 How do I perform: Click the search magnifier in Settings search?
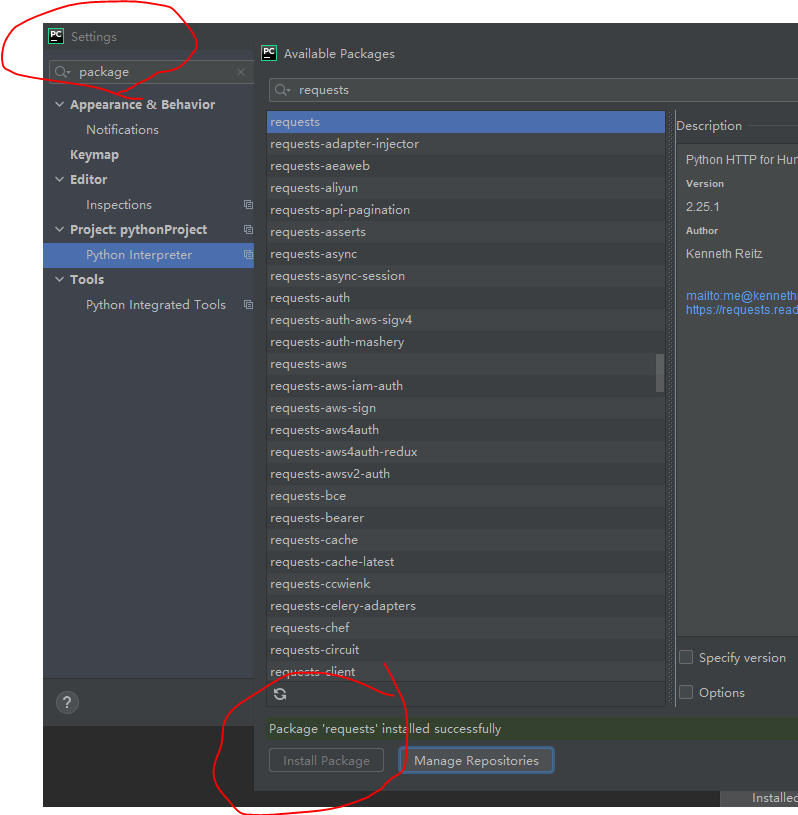point(62,72)
